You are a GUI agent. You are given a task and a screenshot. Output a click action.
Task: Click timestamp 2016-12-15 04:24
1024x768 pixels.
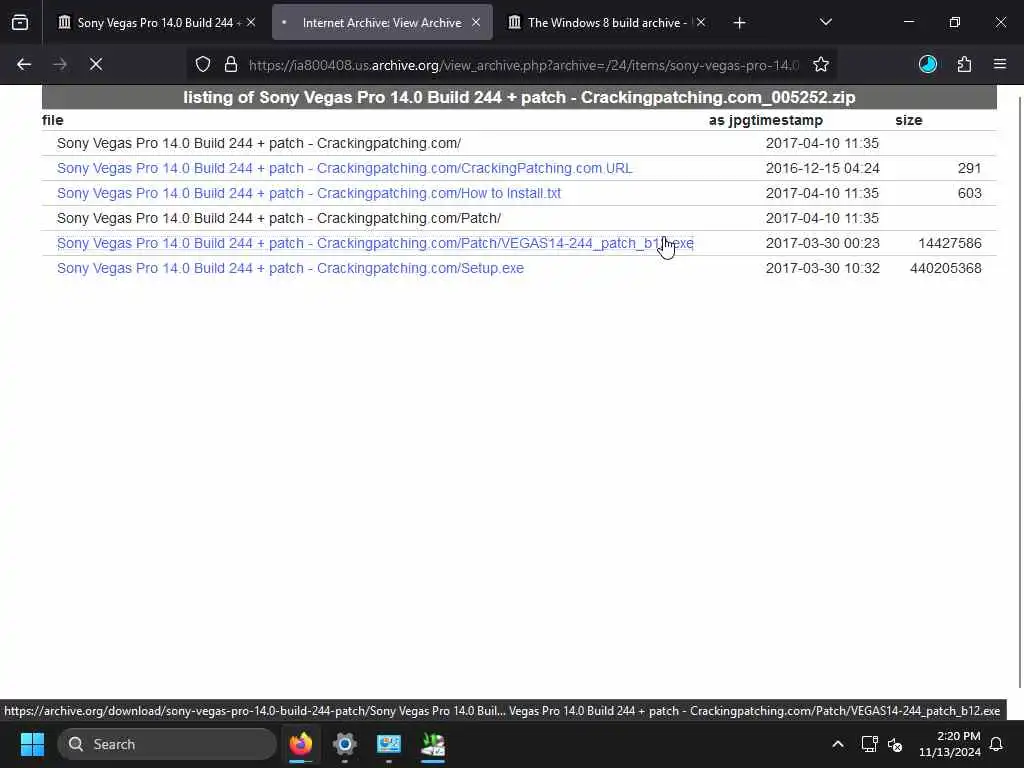[822, 168]
